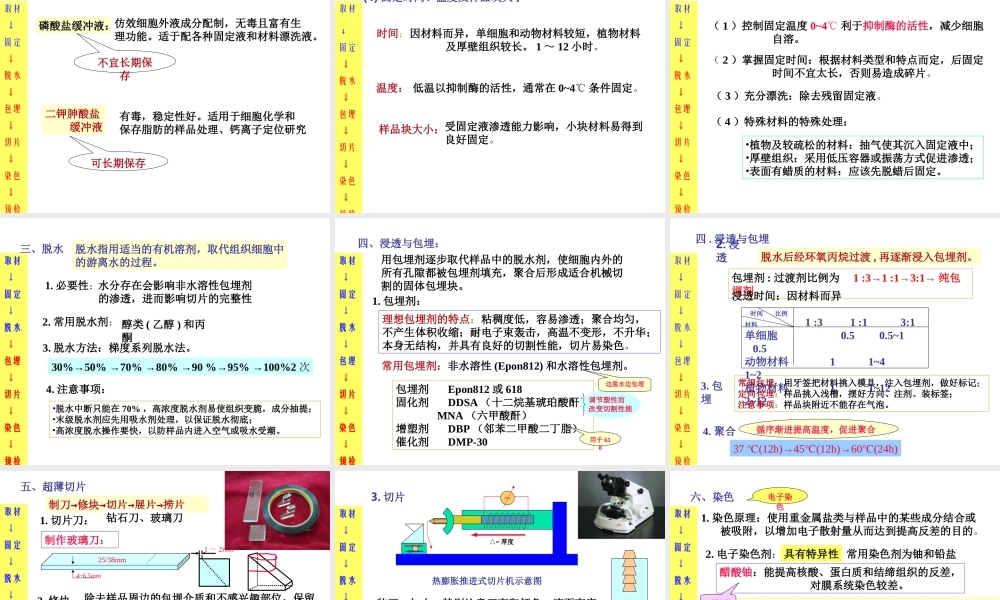Screen dimensions: 1000x600
Task: Click the 边聚水边包埋 callout
Action: [x=624, y=384]
